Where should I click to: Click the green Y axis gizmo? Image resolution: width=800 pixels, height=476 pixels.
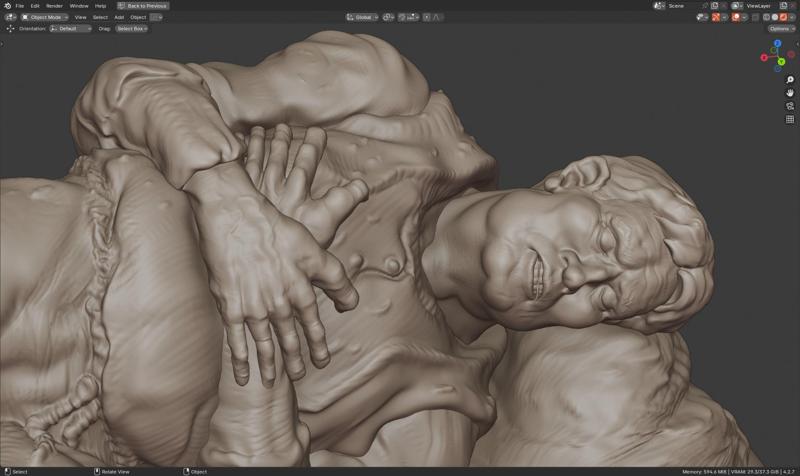pyautogui.click(x=781, y=62)
